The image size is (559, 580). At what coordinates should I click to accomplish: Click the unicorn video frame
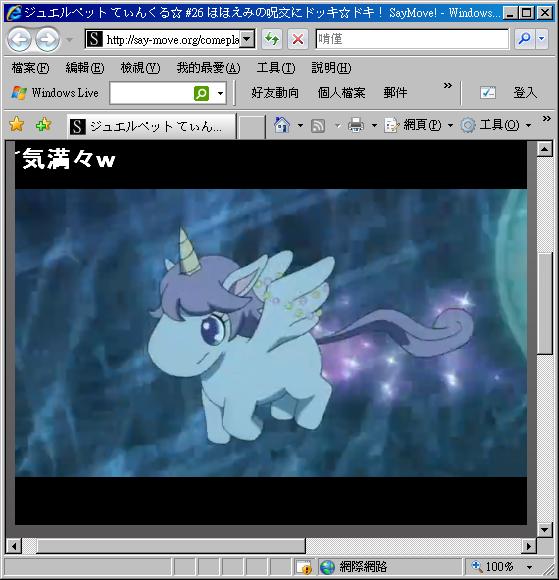(x=271, y=333)
